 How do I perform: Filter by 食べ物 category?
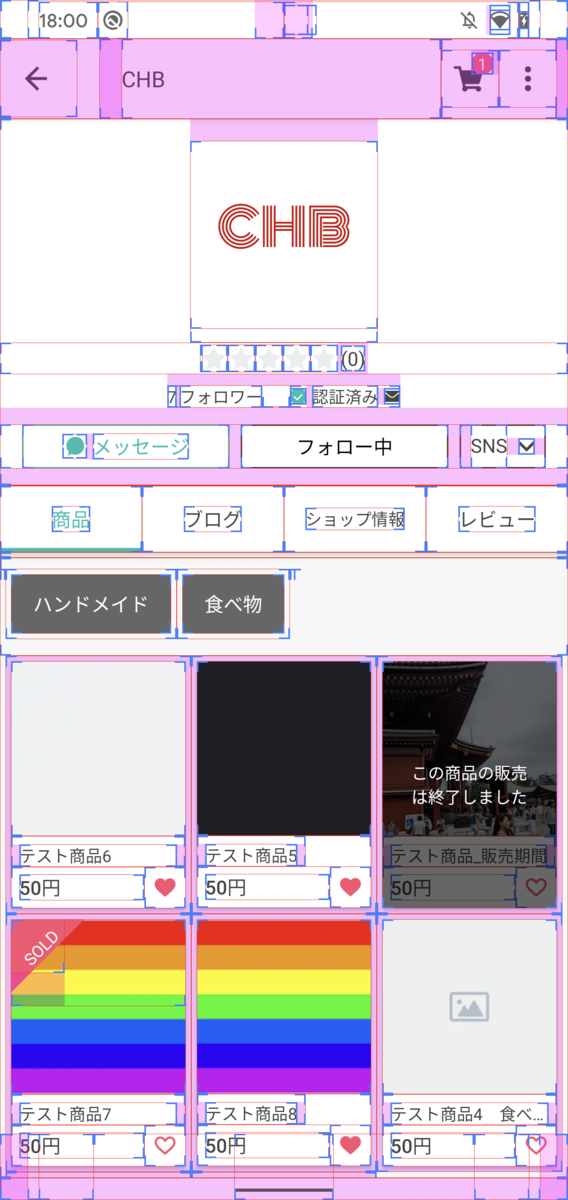click(233, 604)
